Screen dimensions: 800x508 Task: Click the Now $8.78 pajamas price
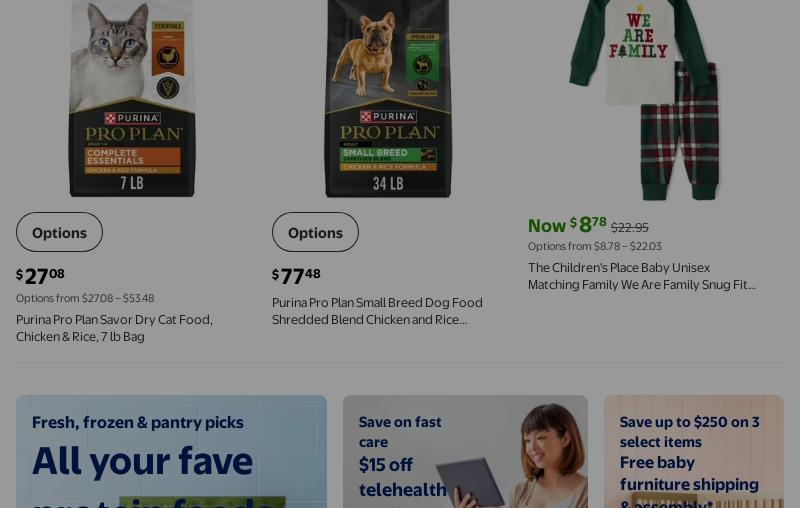click(x=567, y=224)
